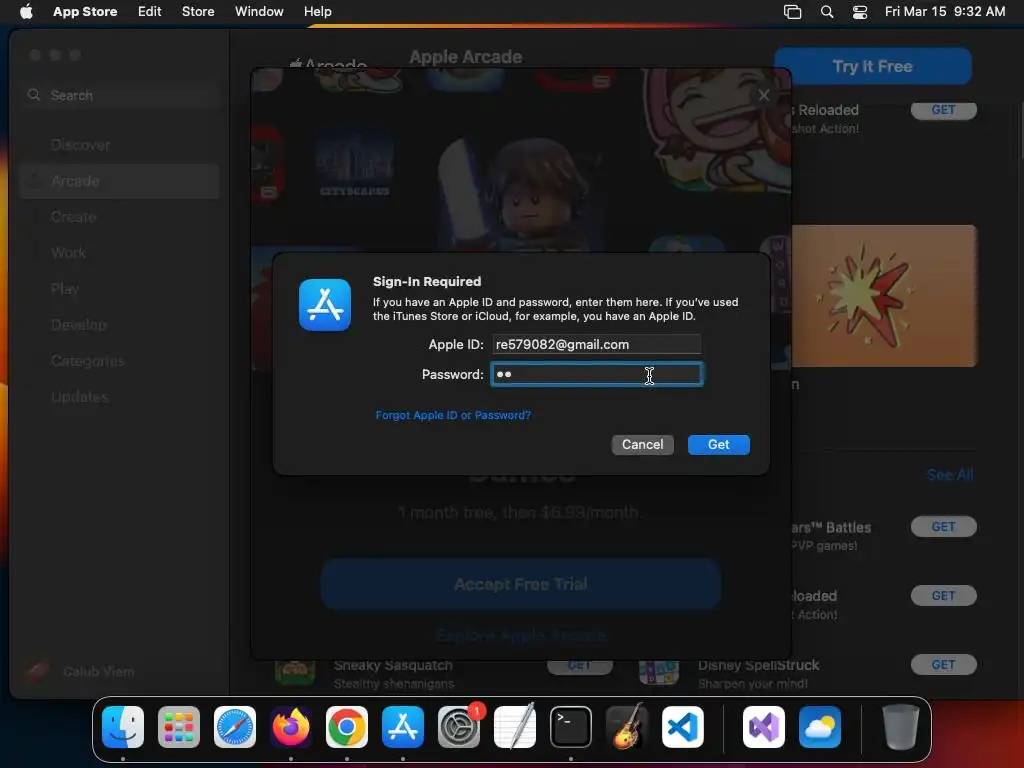1024x768 pixels.
Task: Launch Google Chrome from the Dock
Action: pos(347,727)
